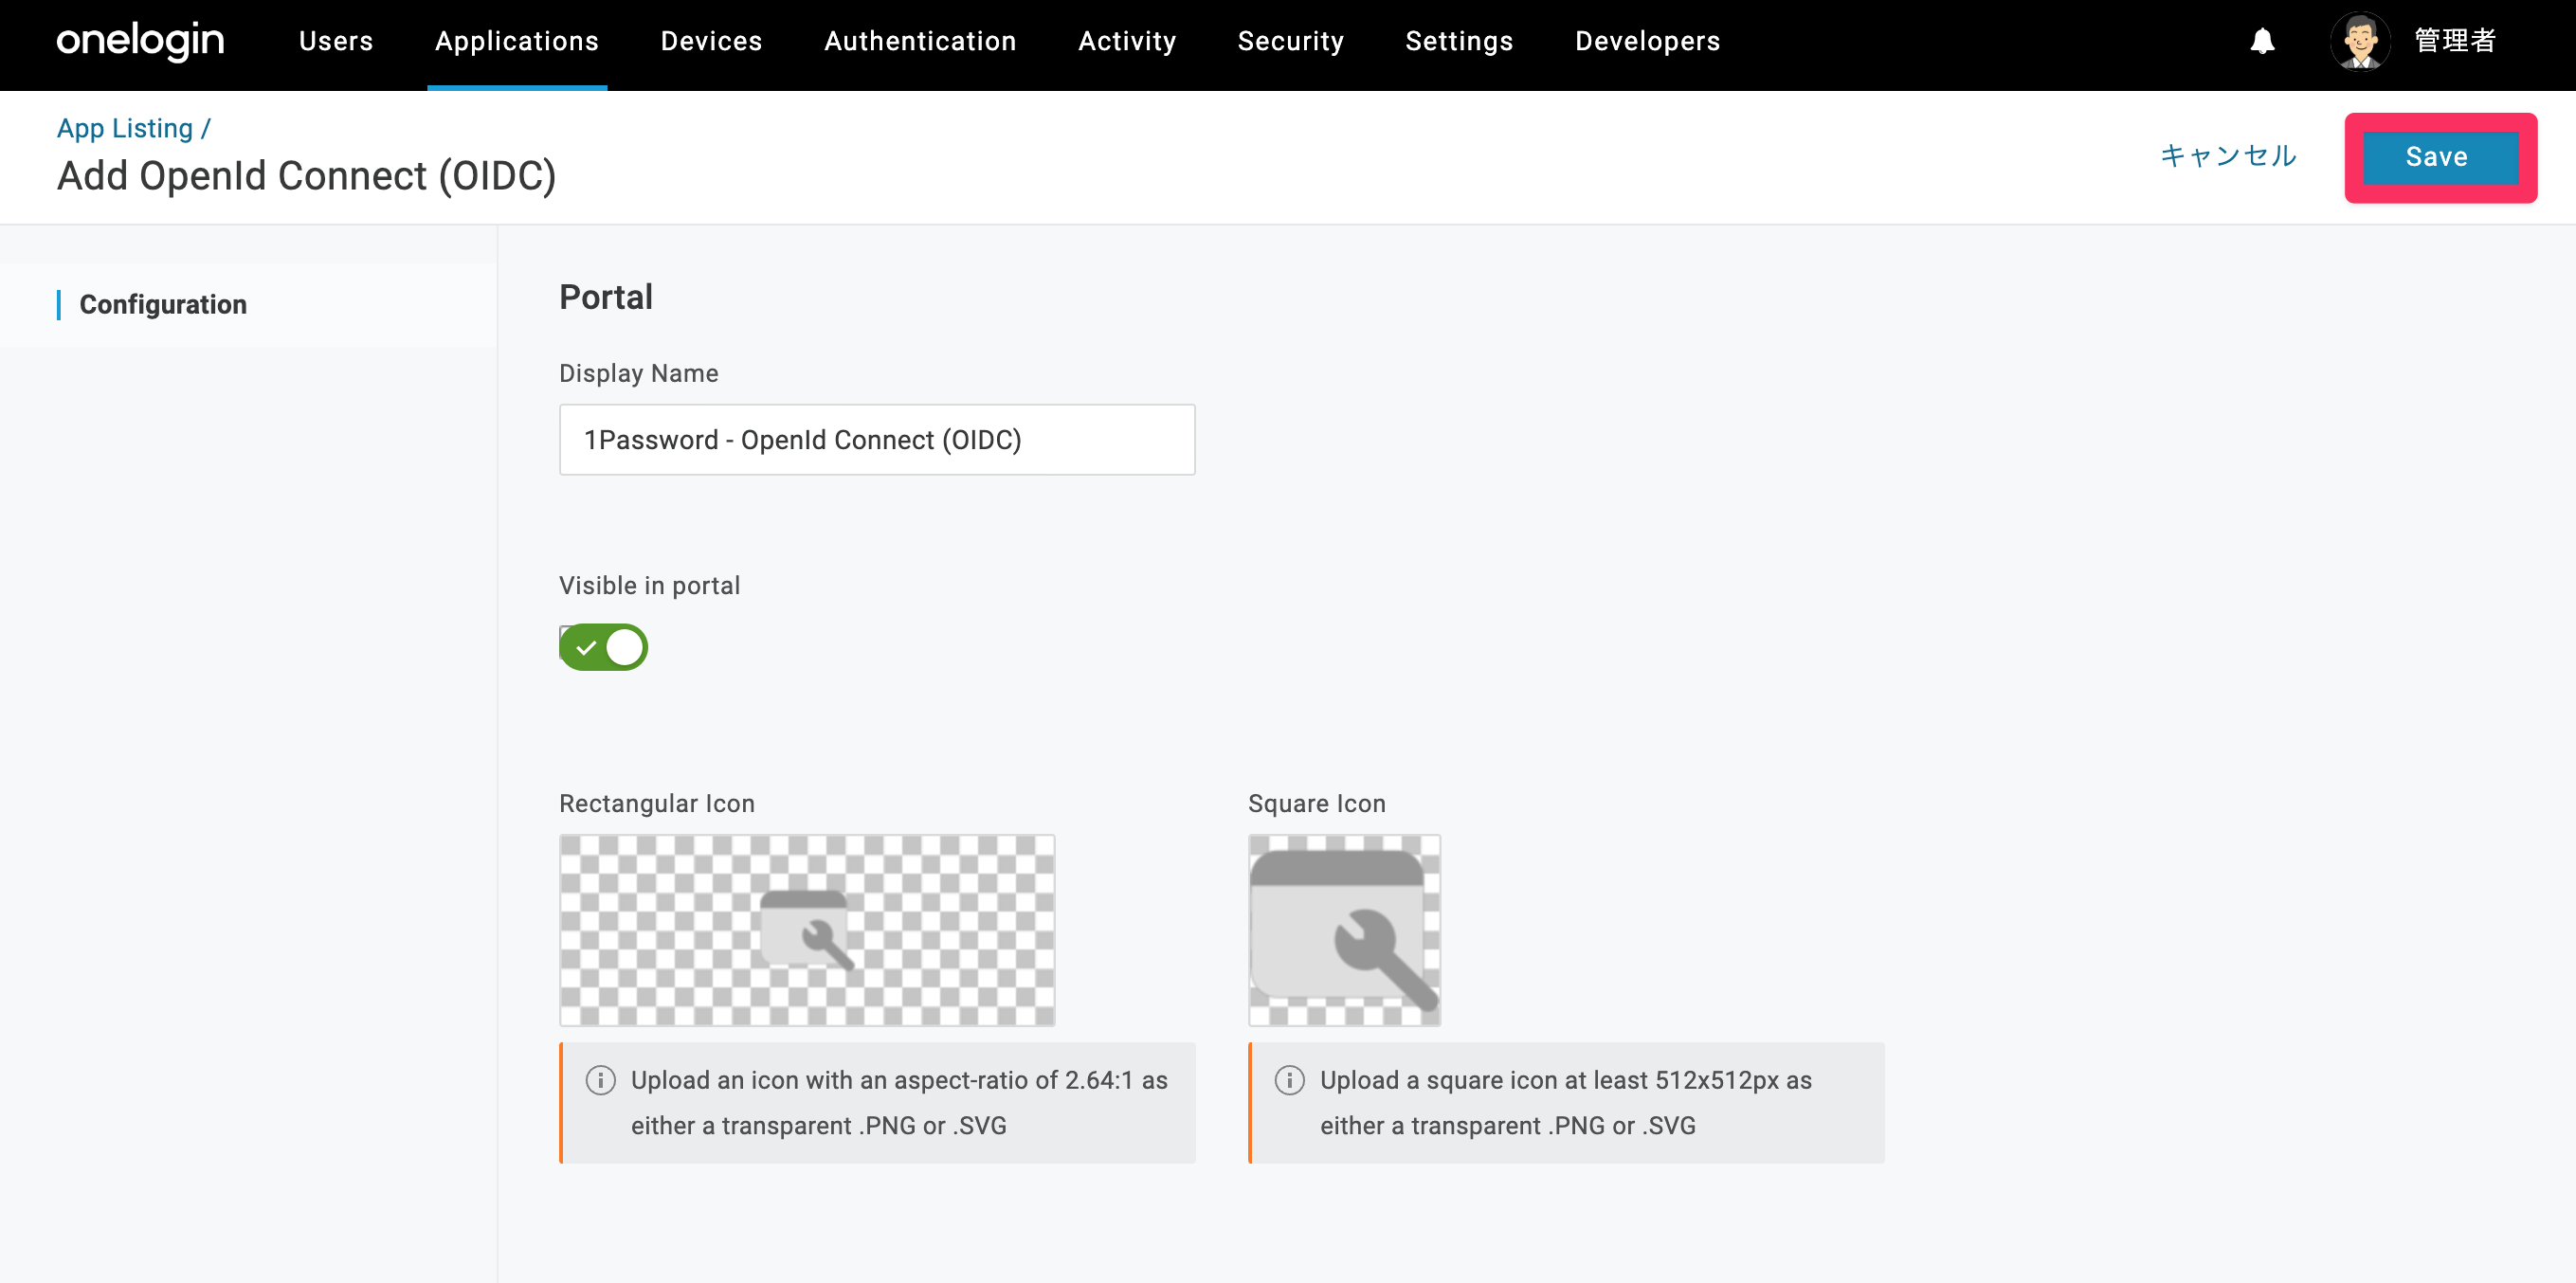2576x1283 pixels.
Task: Open the Activity menu
Action: 1127,41
